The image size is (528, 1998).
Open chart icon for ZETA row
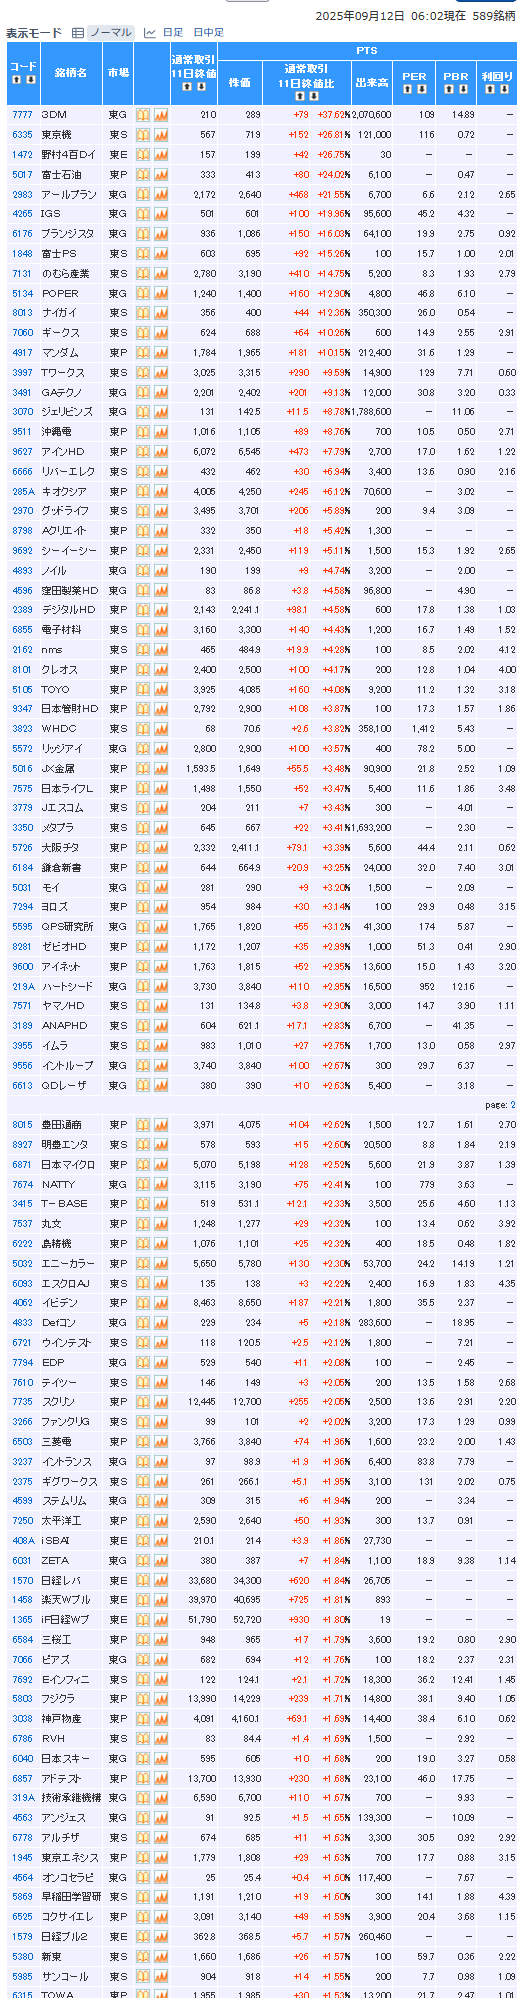click(161, 1560)
